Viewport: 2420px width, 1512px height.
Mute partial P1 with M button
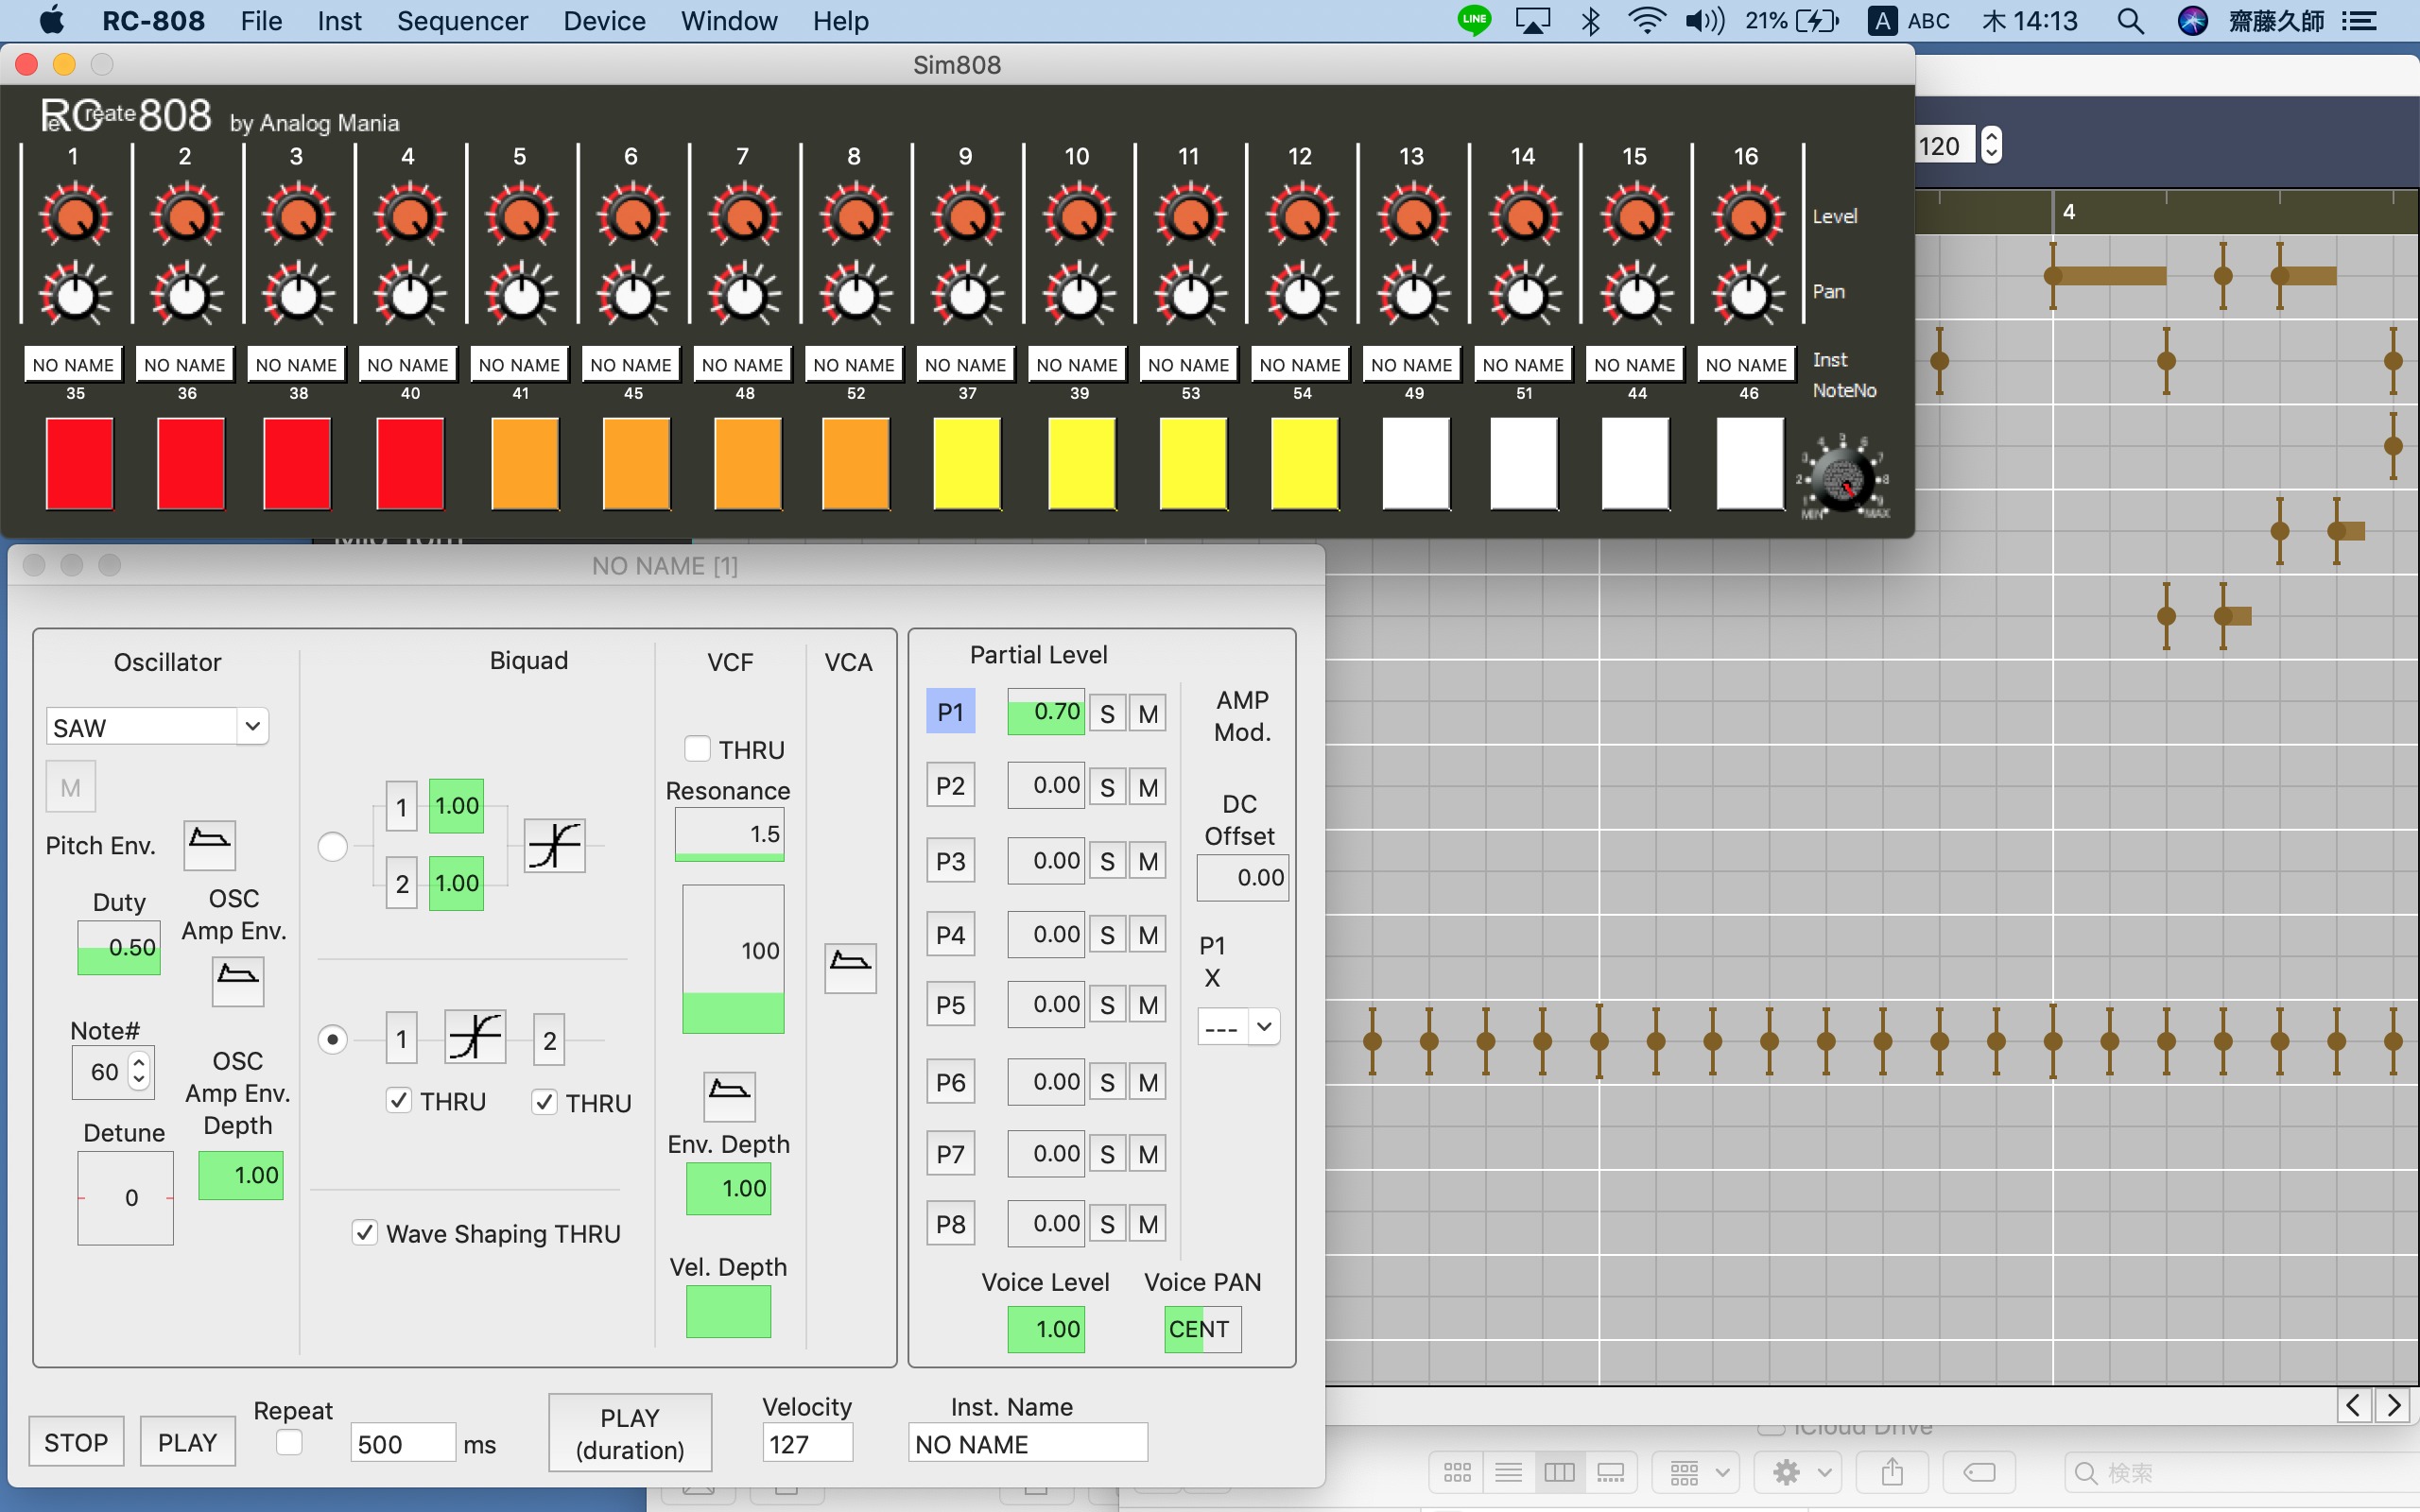pos(1148,714)
